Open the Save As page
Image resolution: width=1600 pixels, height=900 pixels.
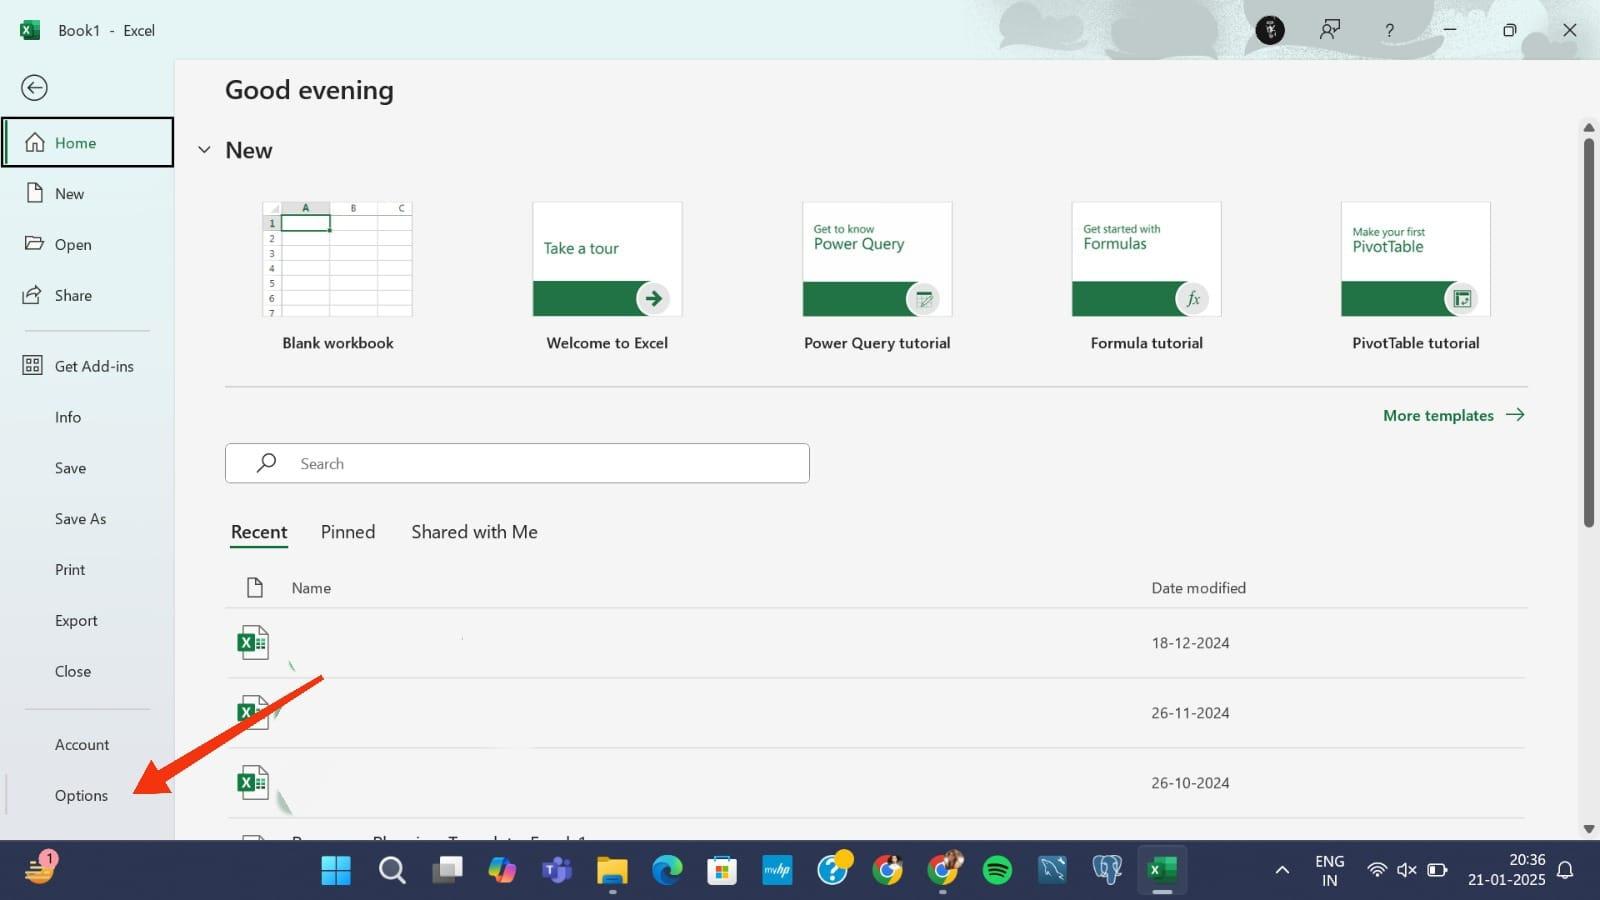pos(88,519)
